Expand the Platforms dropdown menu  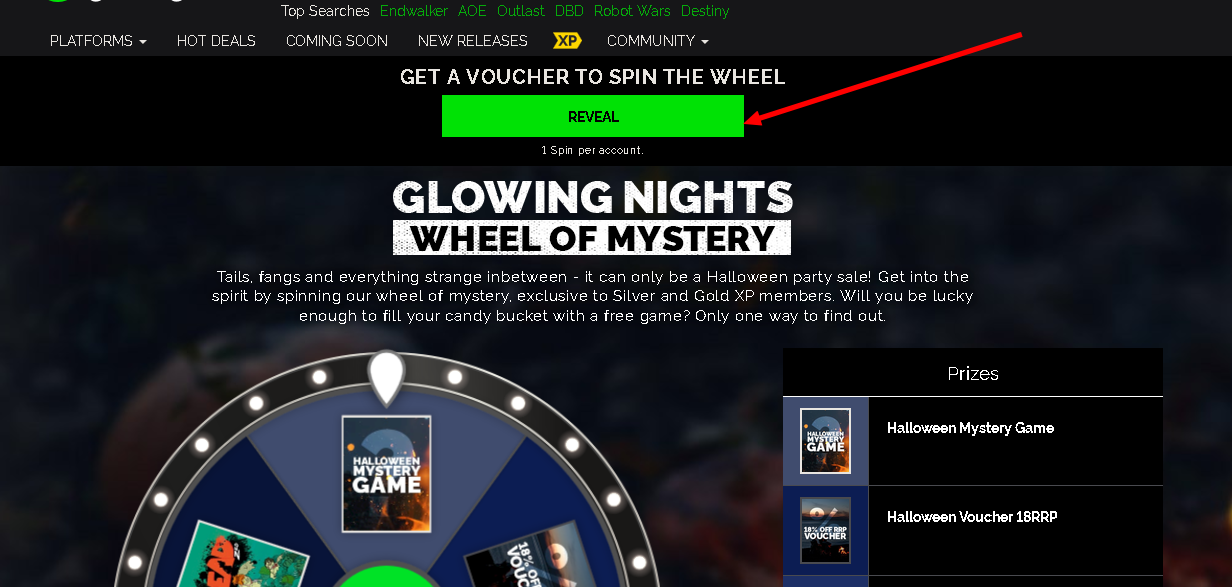coord(98,41)
